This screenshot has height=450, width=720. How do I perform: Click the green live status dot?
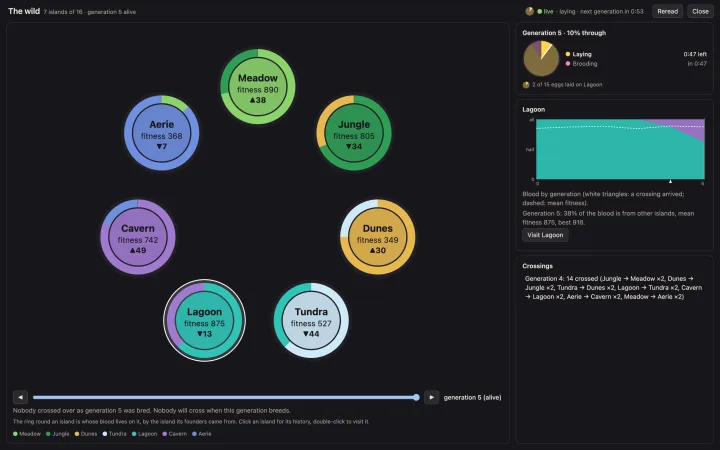[540, 11]
